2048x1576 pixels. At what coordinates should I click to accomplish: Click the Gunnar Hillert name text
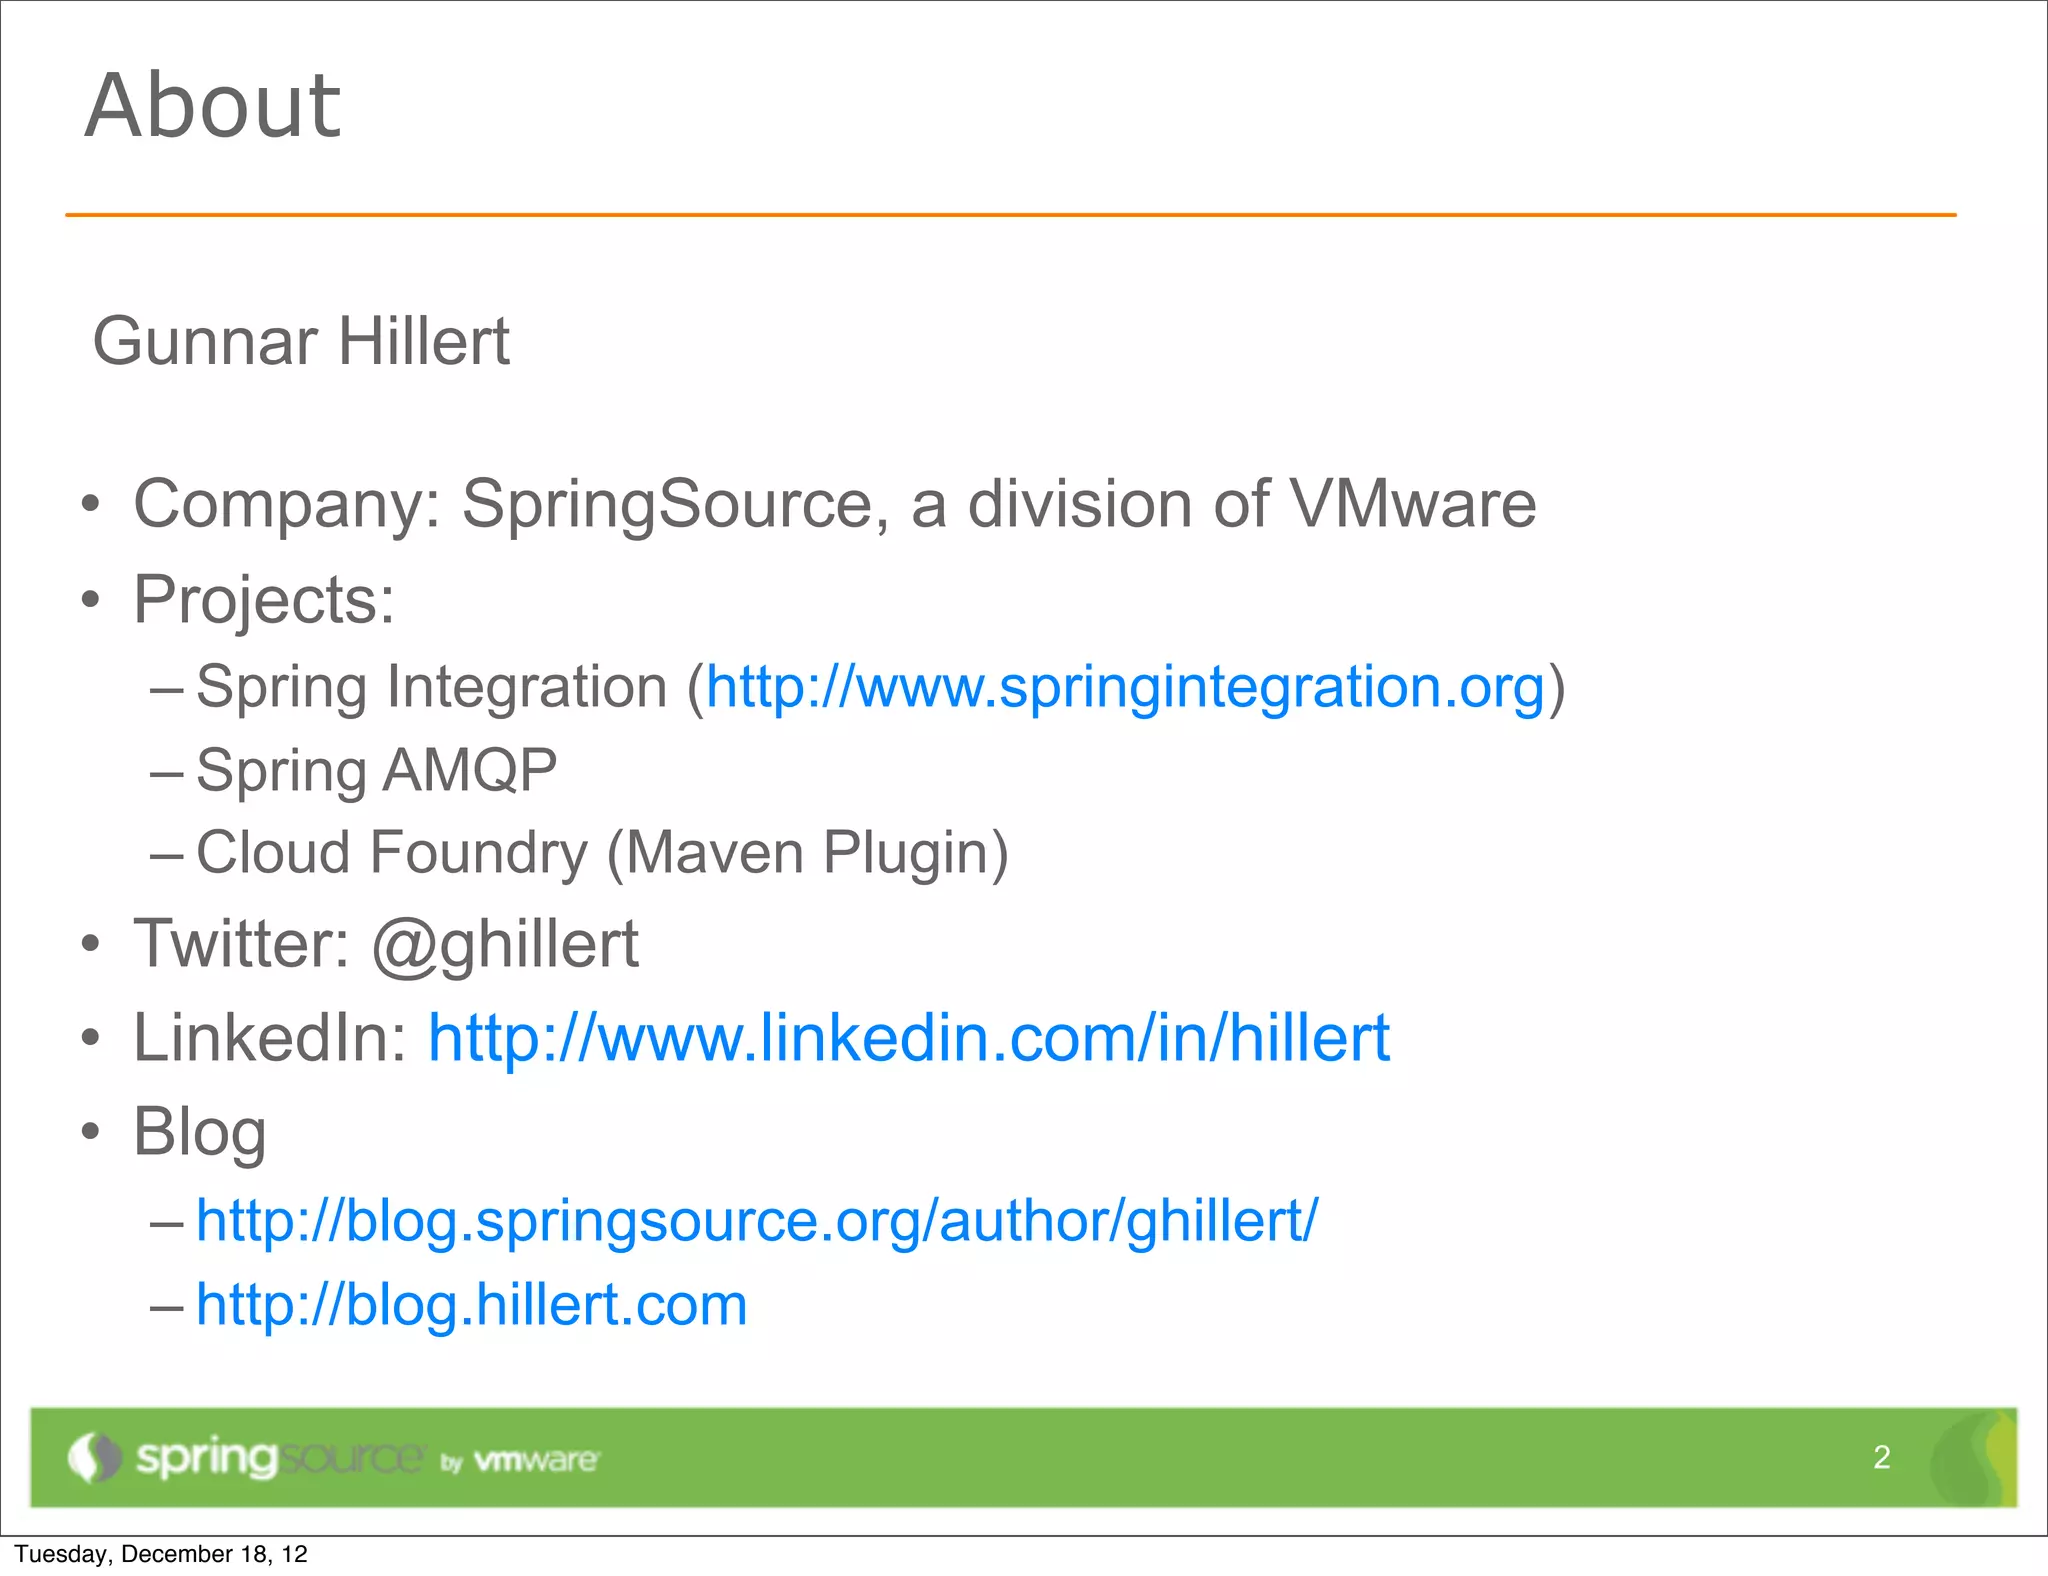point(301,342)
